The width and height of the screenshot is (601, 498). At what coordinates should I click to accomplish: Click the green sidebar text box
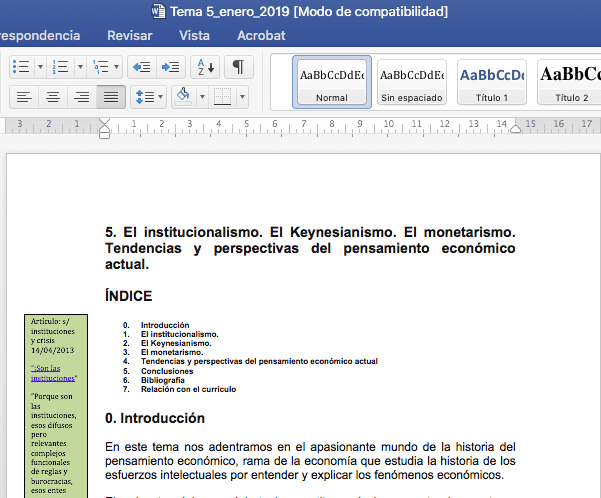click(x=56, y=406)
